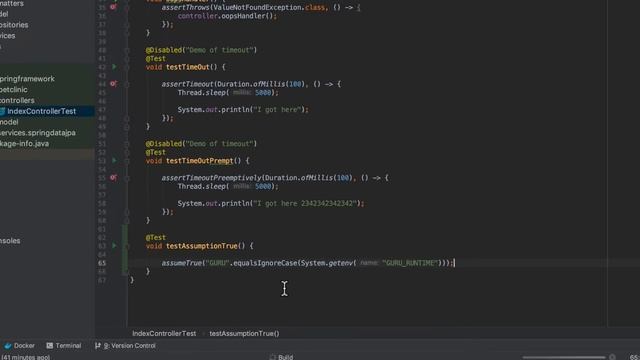Open the 9: Version Control tool window
This screenshot has width=640, height=360.
[x=125, y=346]
